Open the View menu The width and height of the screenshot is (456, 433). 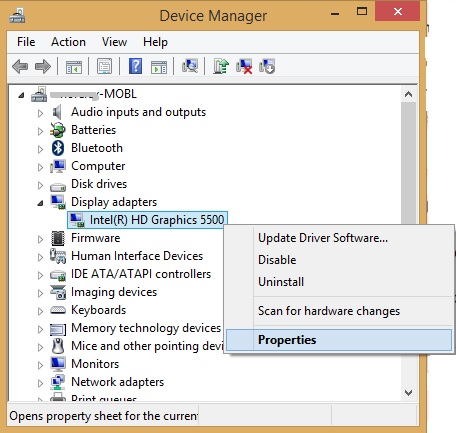114,42
